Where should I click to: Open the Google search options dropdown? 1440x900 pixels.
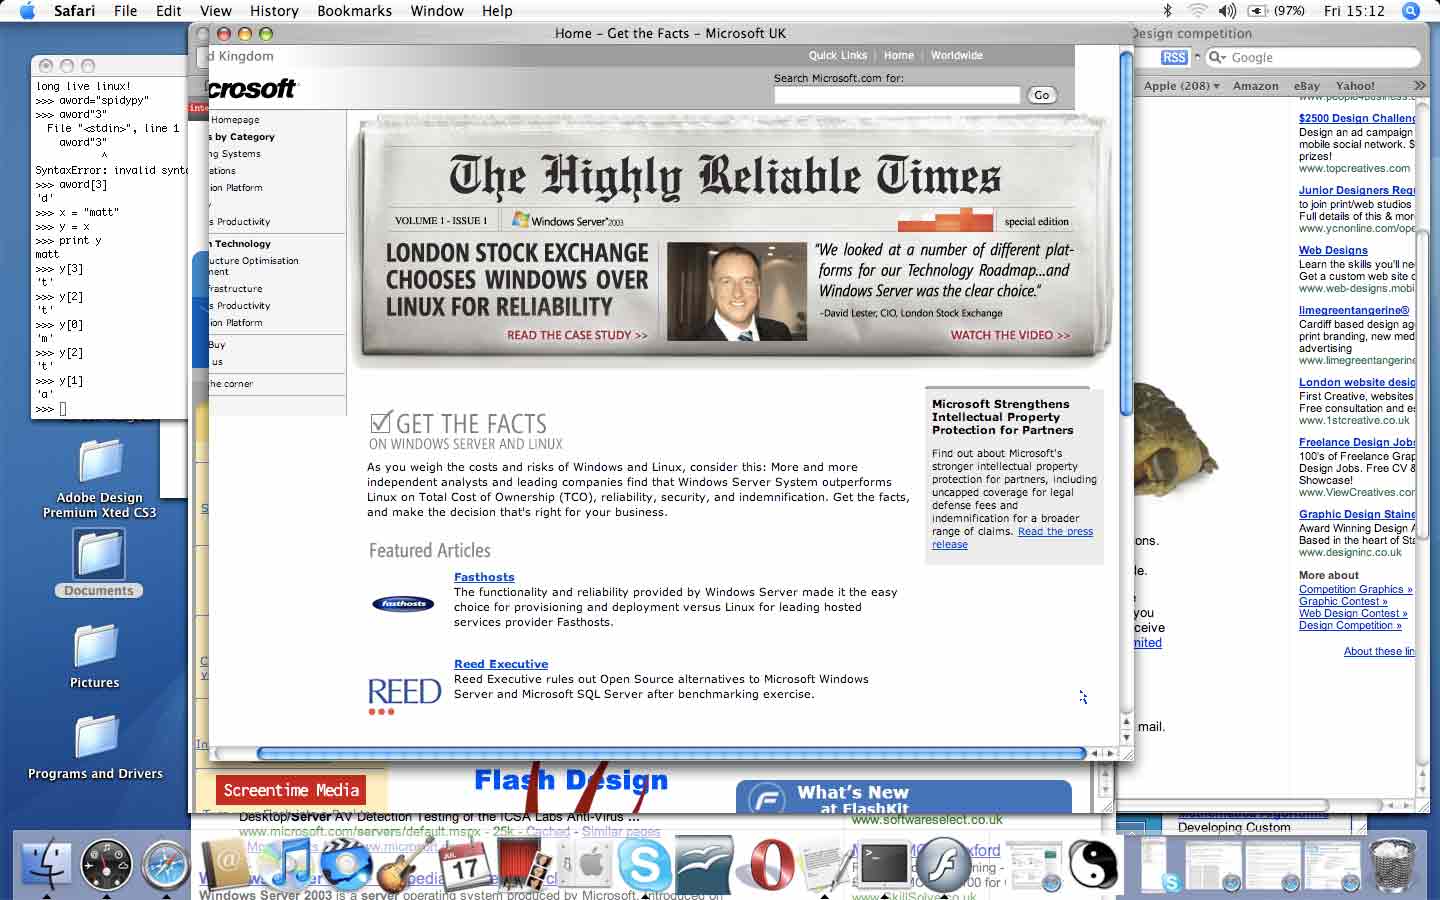click(1217, 58)
